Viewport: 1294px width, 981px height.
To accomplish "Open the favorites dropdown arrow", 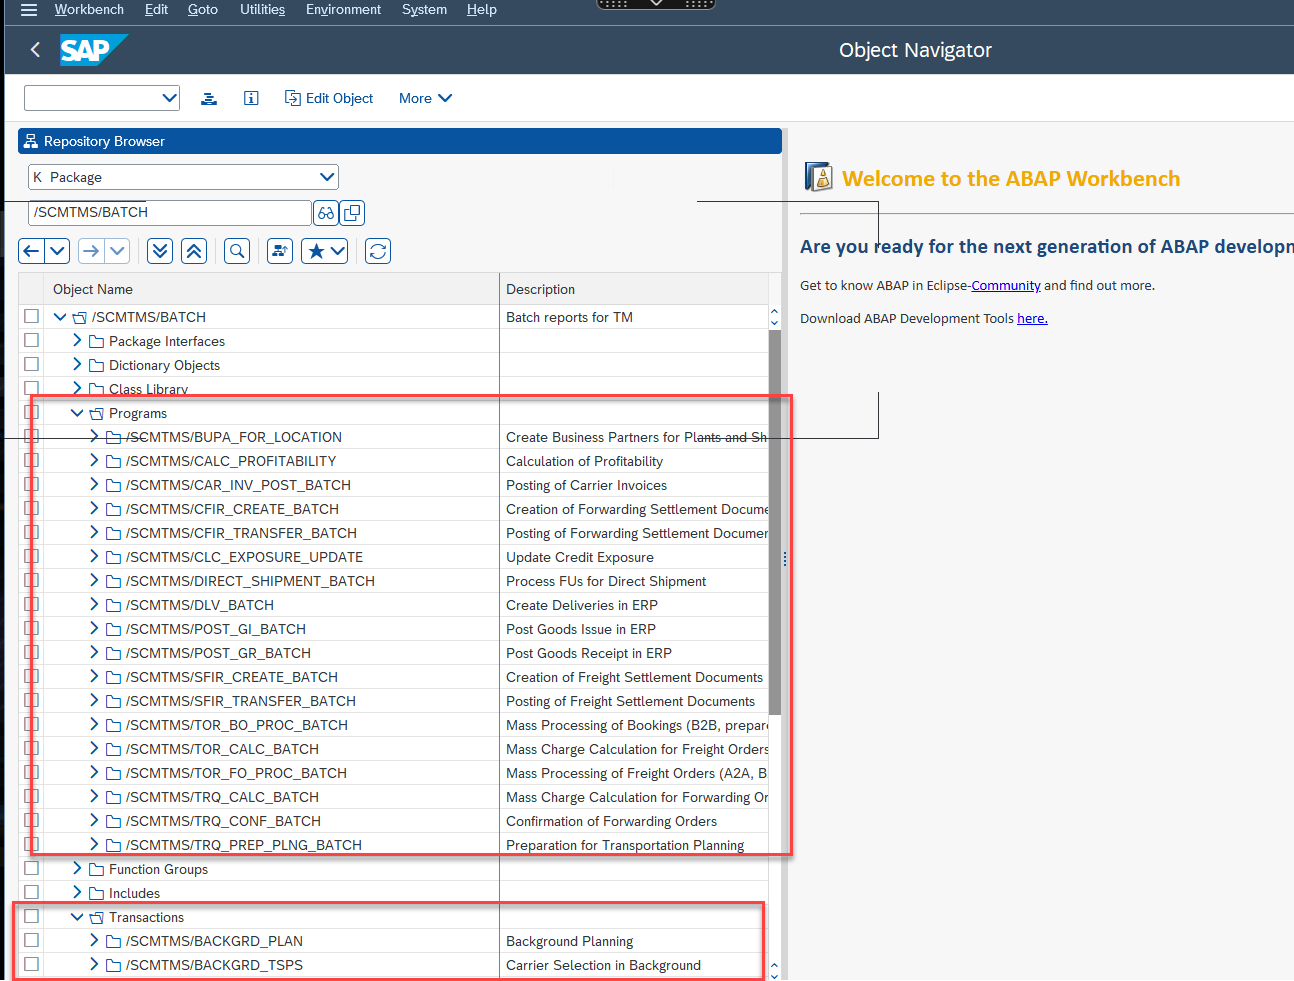I will coord(338,251).
